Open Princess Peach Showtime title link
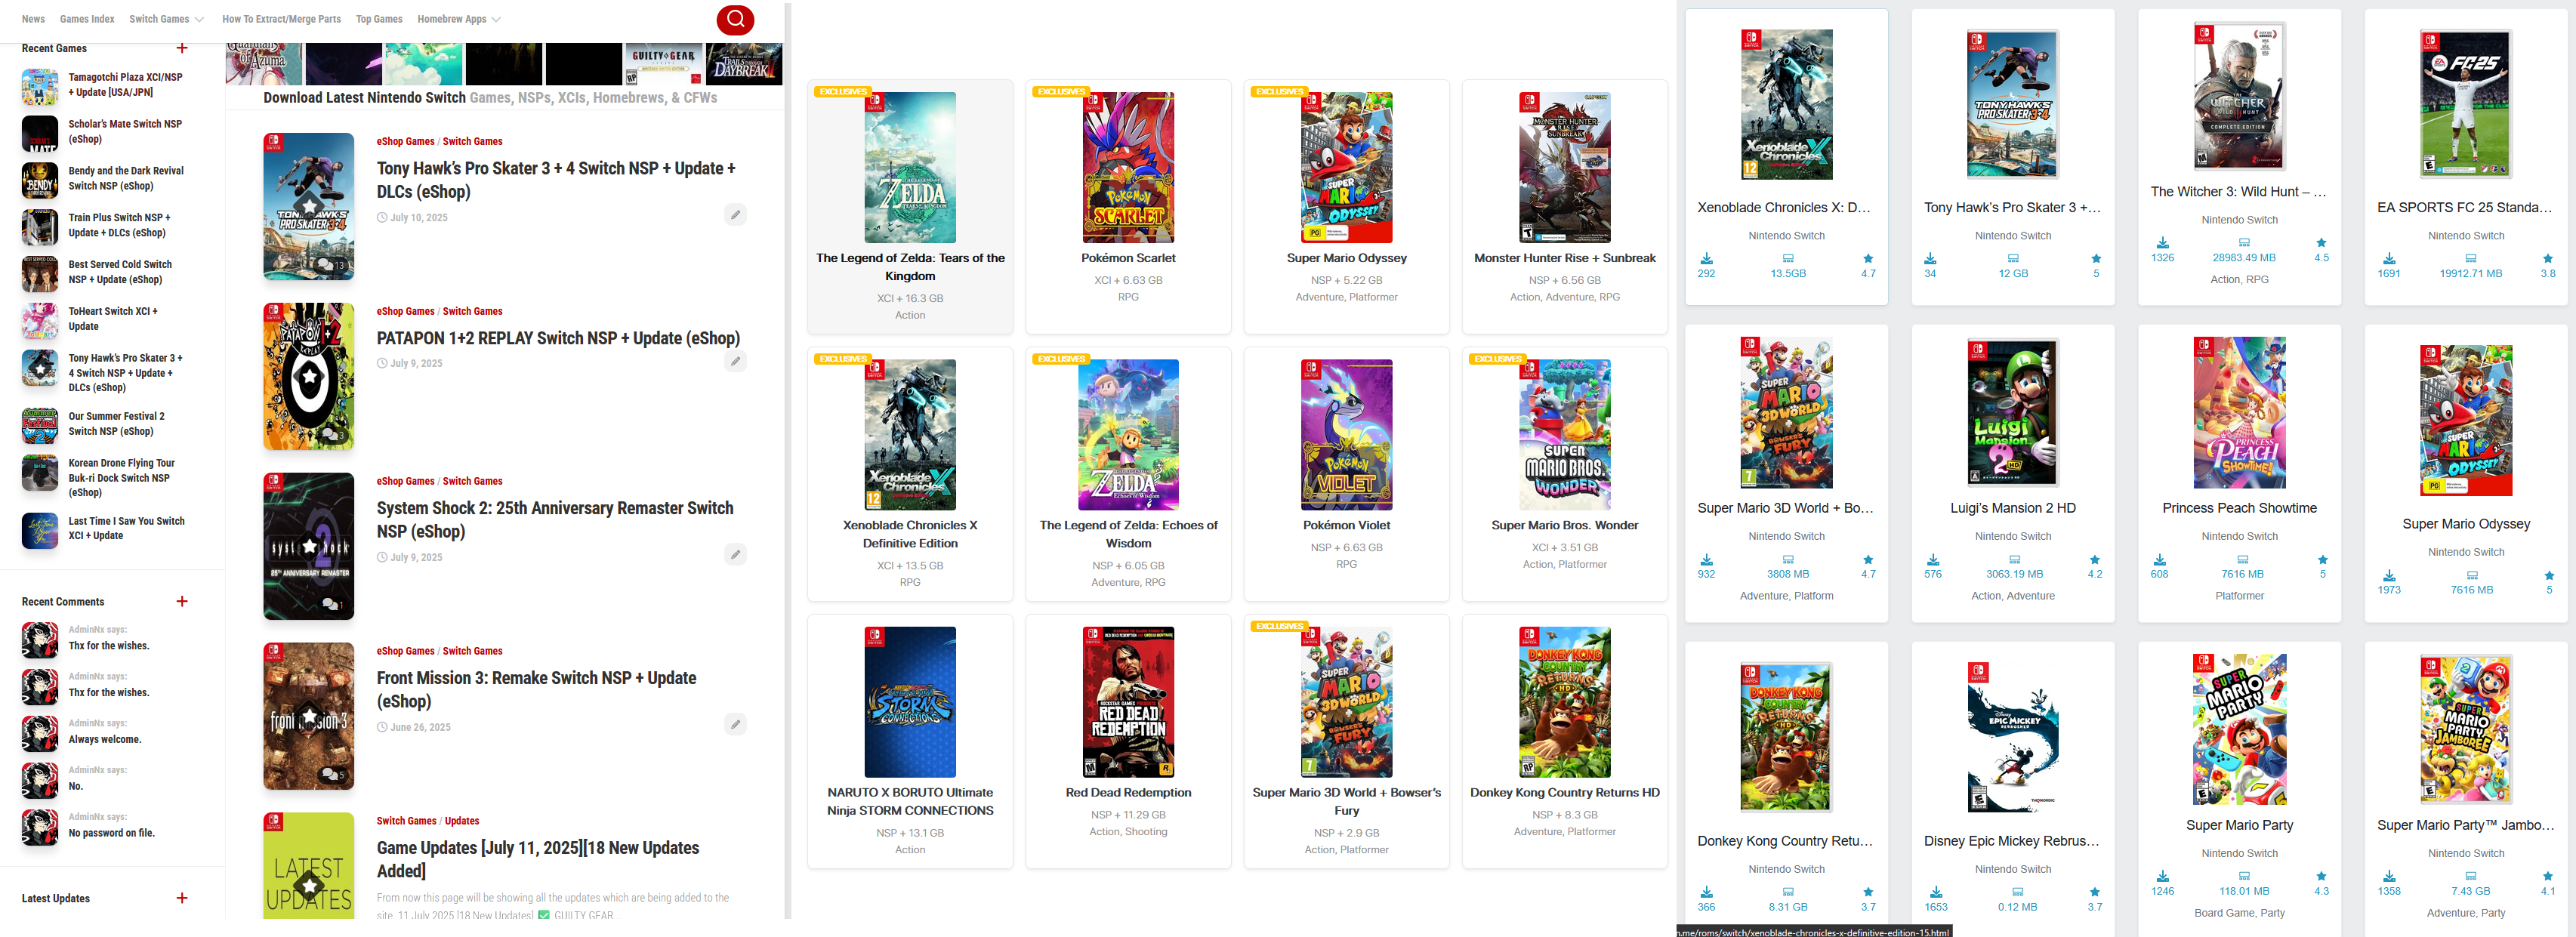This screenshot has height=937, width=2576. point(2239,508)
